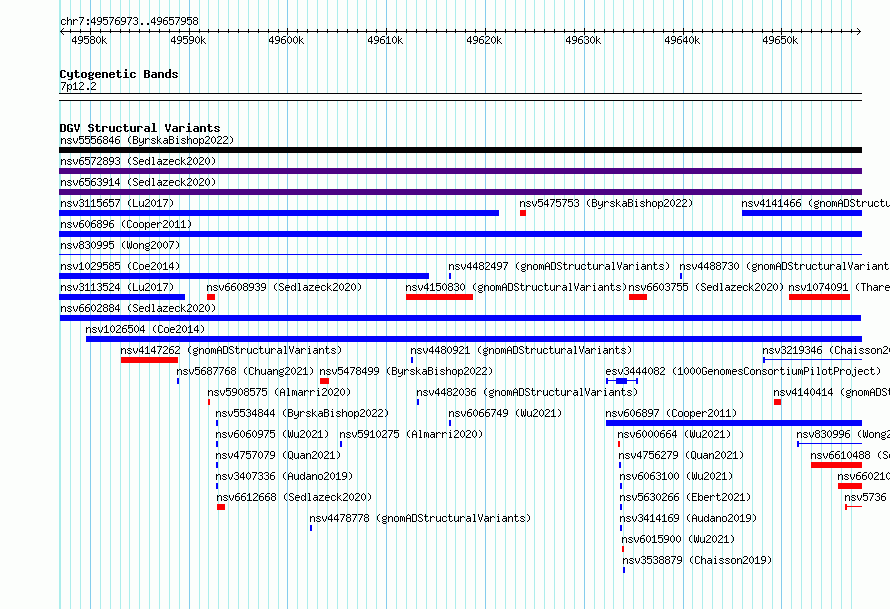Select nsv4757079 (Quan2021) label
Screen dimensions: 890x609
click(x=278, y=455)
